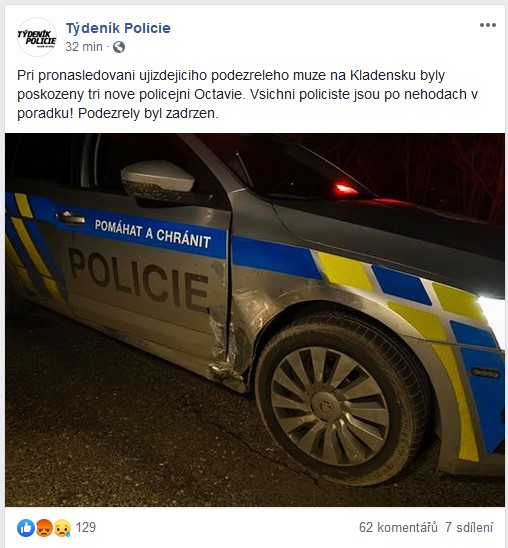Click the car's wheel hubcap in photo
Image resolution: width=508 pixels, height=548 pixels.
(330, 406)
